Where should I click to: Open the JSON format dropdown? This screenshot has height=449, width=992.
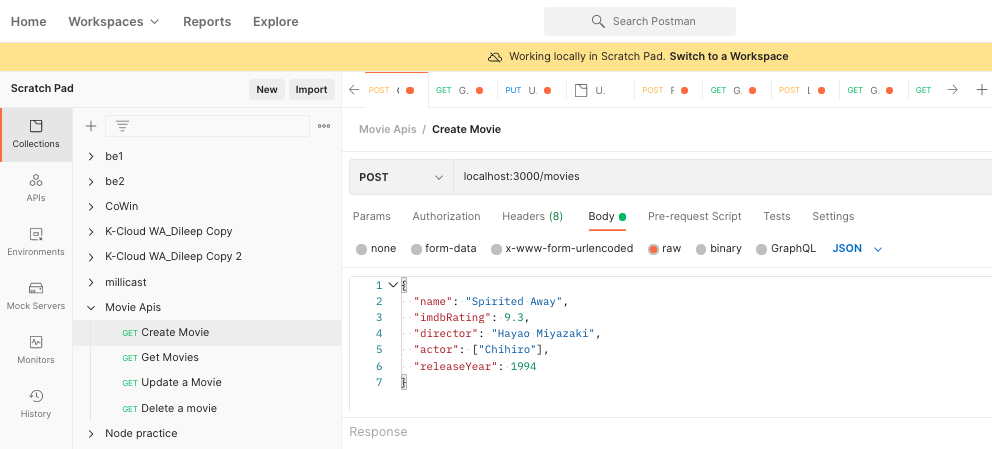point(857,248)
